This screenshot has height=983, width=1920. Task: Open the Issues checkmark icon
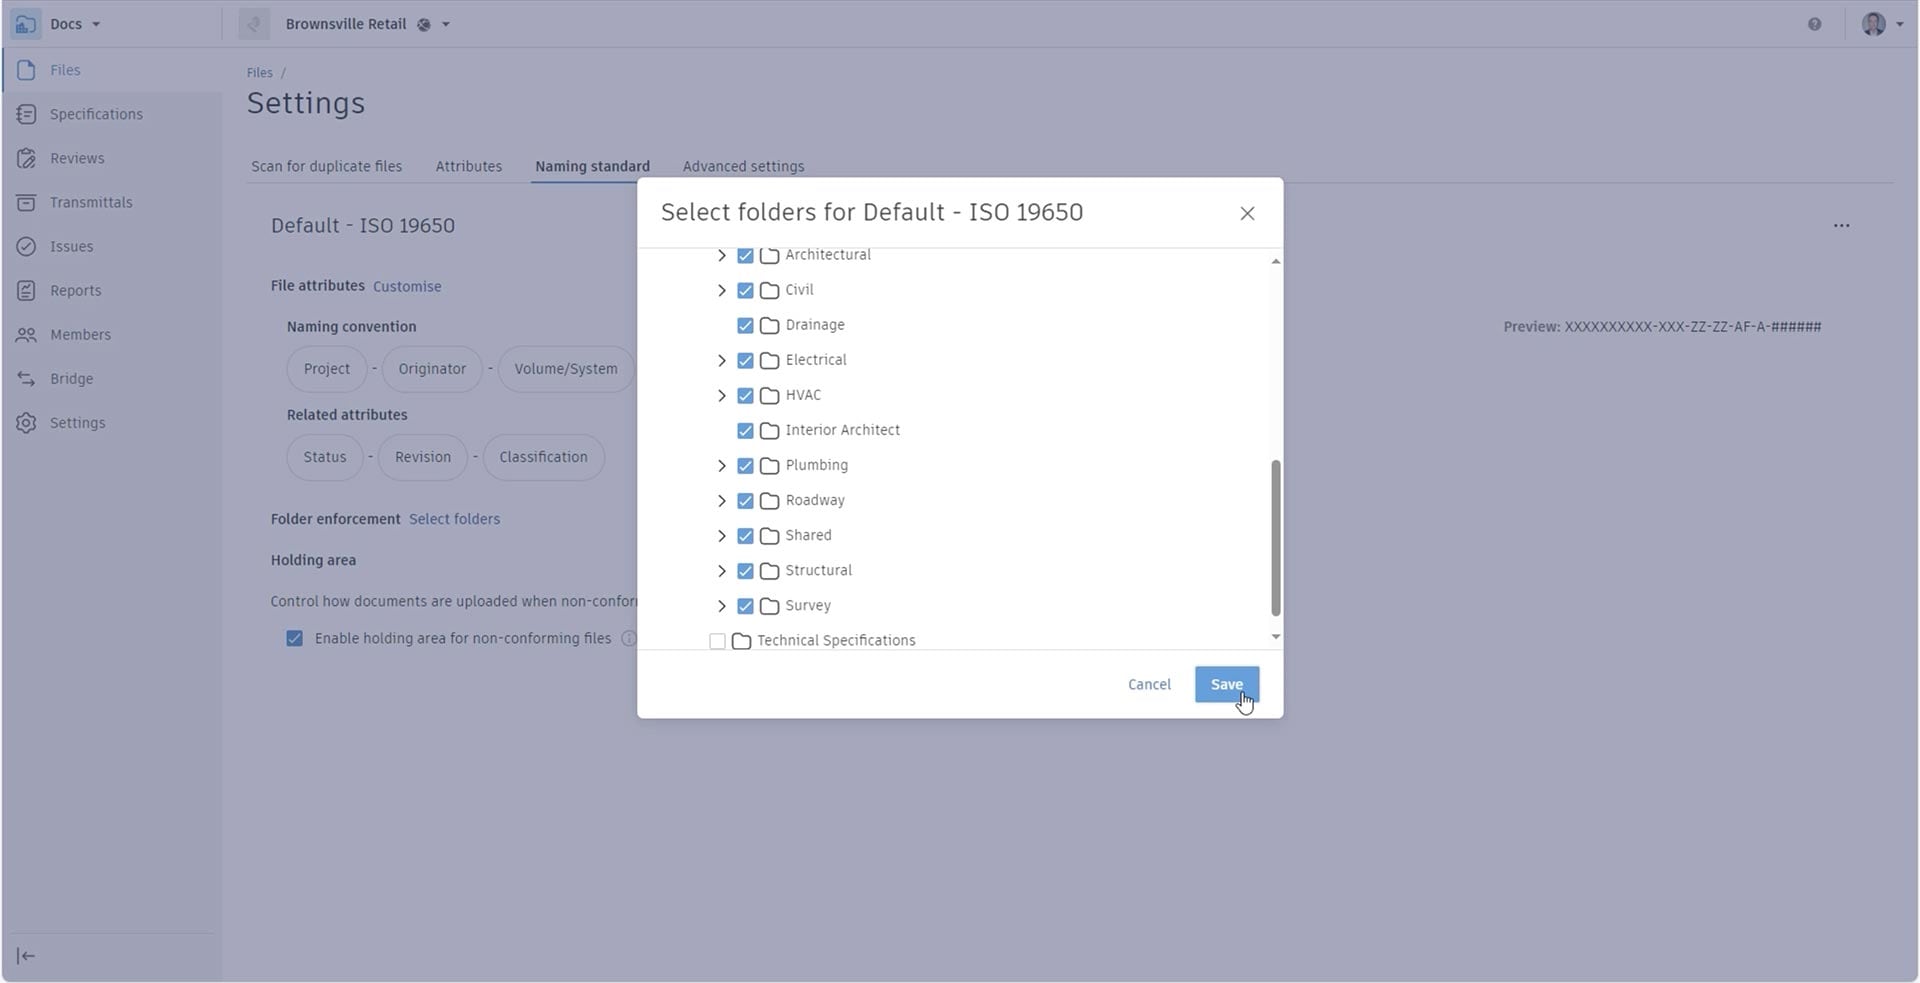pyautogui.click(x=27, y=247)
